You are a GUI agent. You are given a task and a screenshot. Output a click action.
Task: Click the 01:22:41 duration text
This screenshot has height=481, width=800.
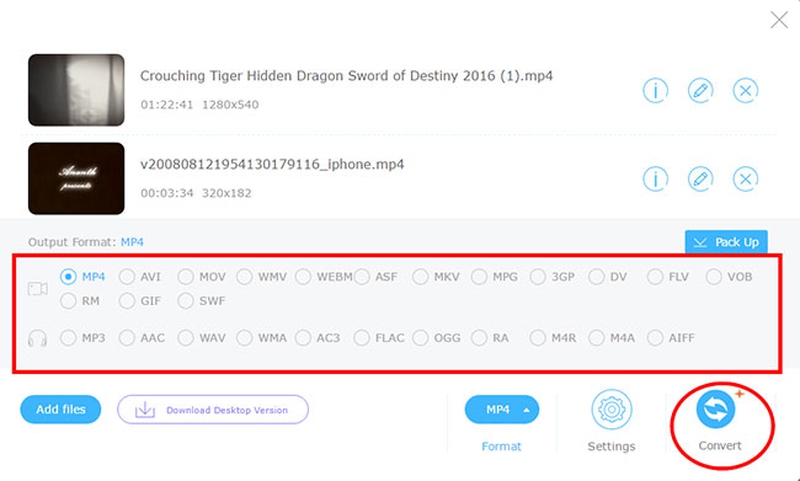[167, 105]
